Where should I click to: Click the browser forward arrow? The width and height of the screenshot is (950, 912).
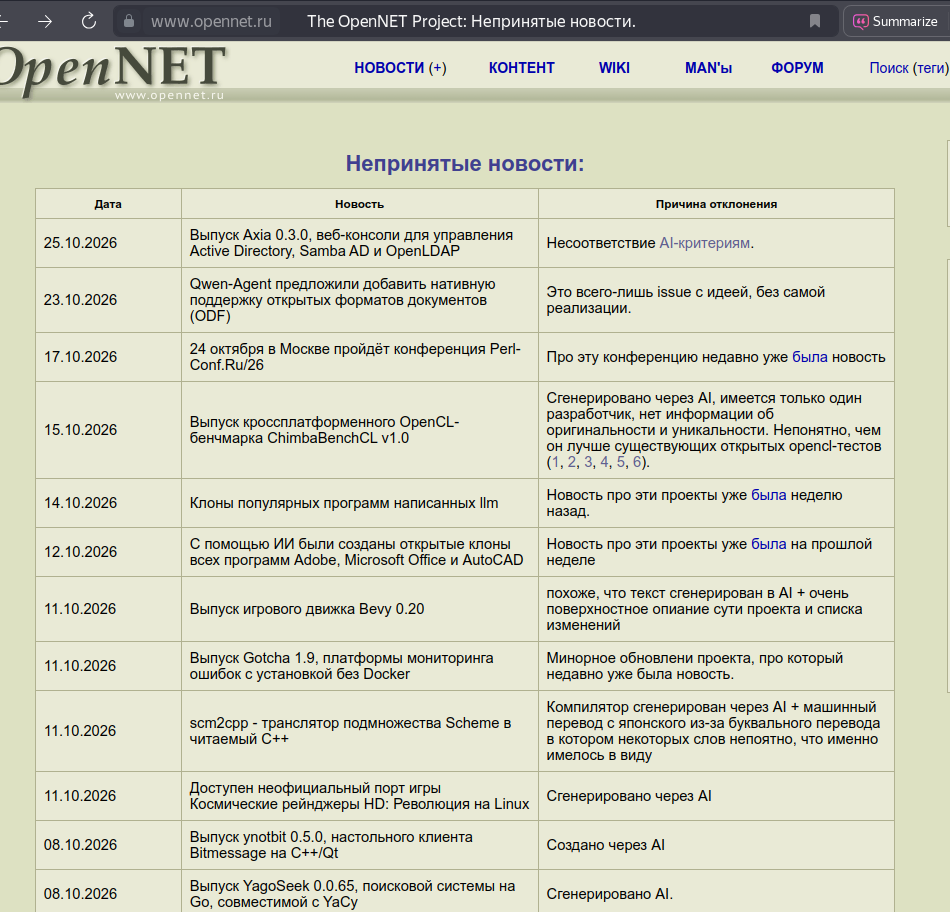click(45, 22)
